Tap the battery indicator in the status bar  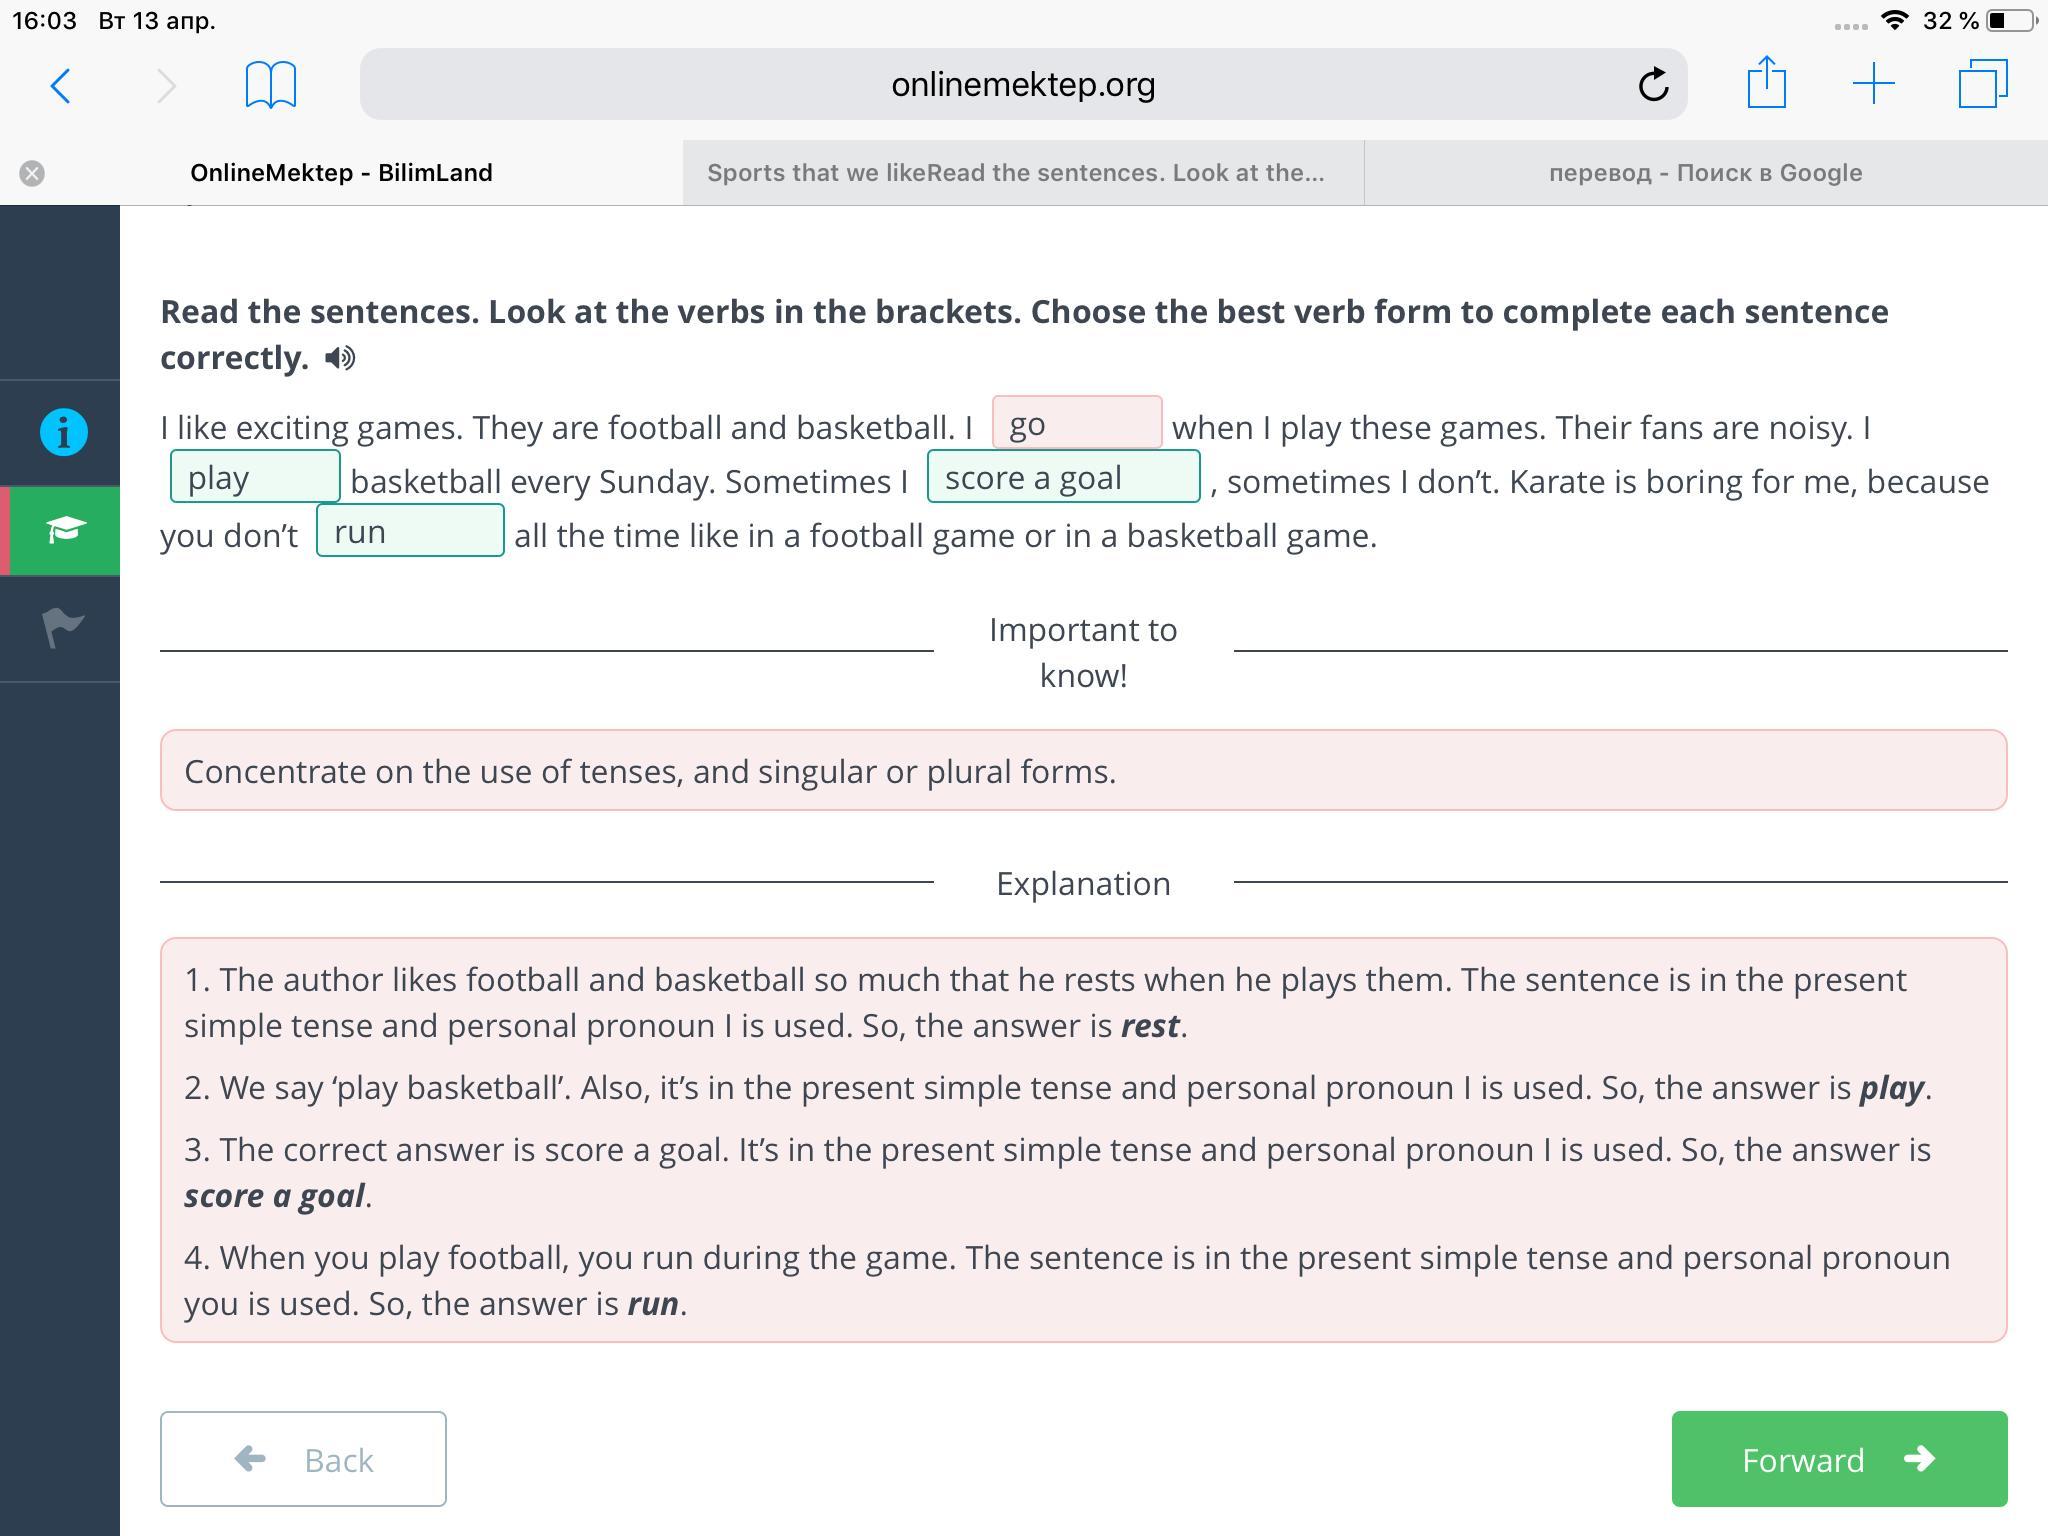tap(2010, 20)
